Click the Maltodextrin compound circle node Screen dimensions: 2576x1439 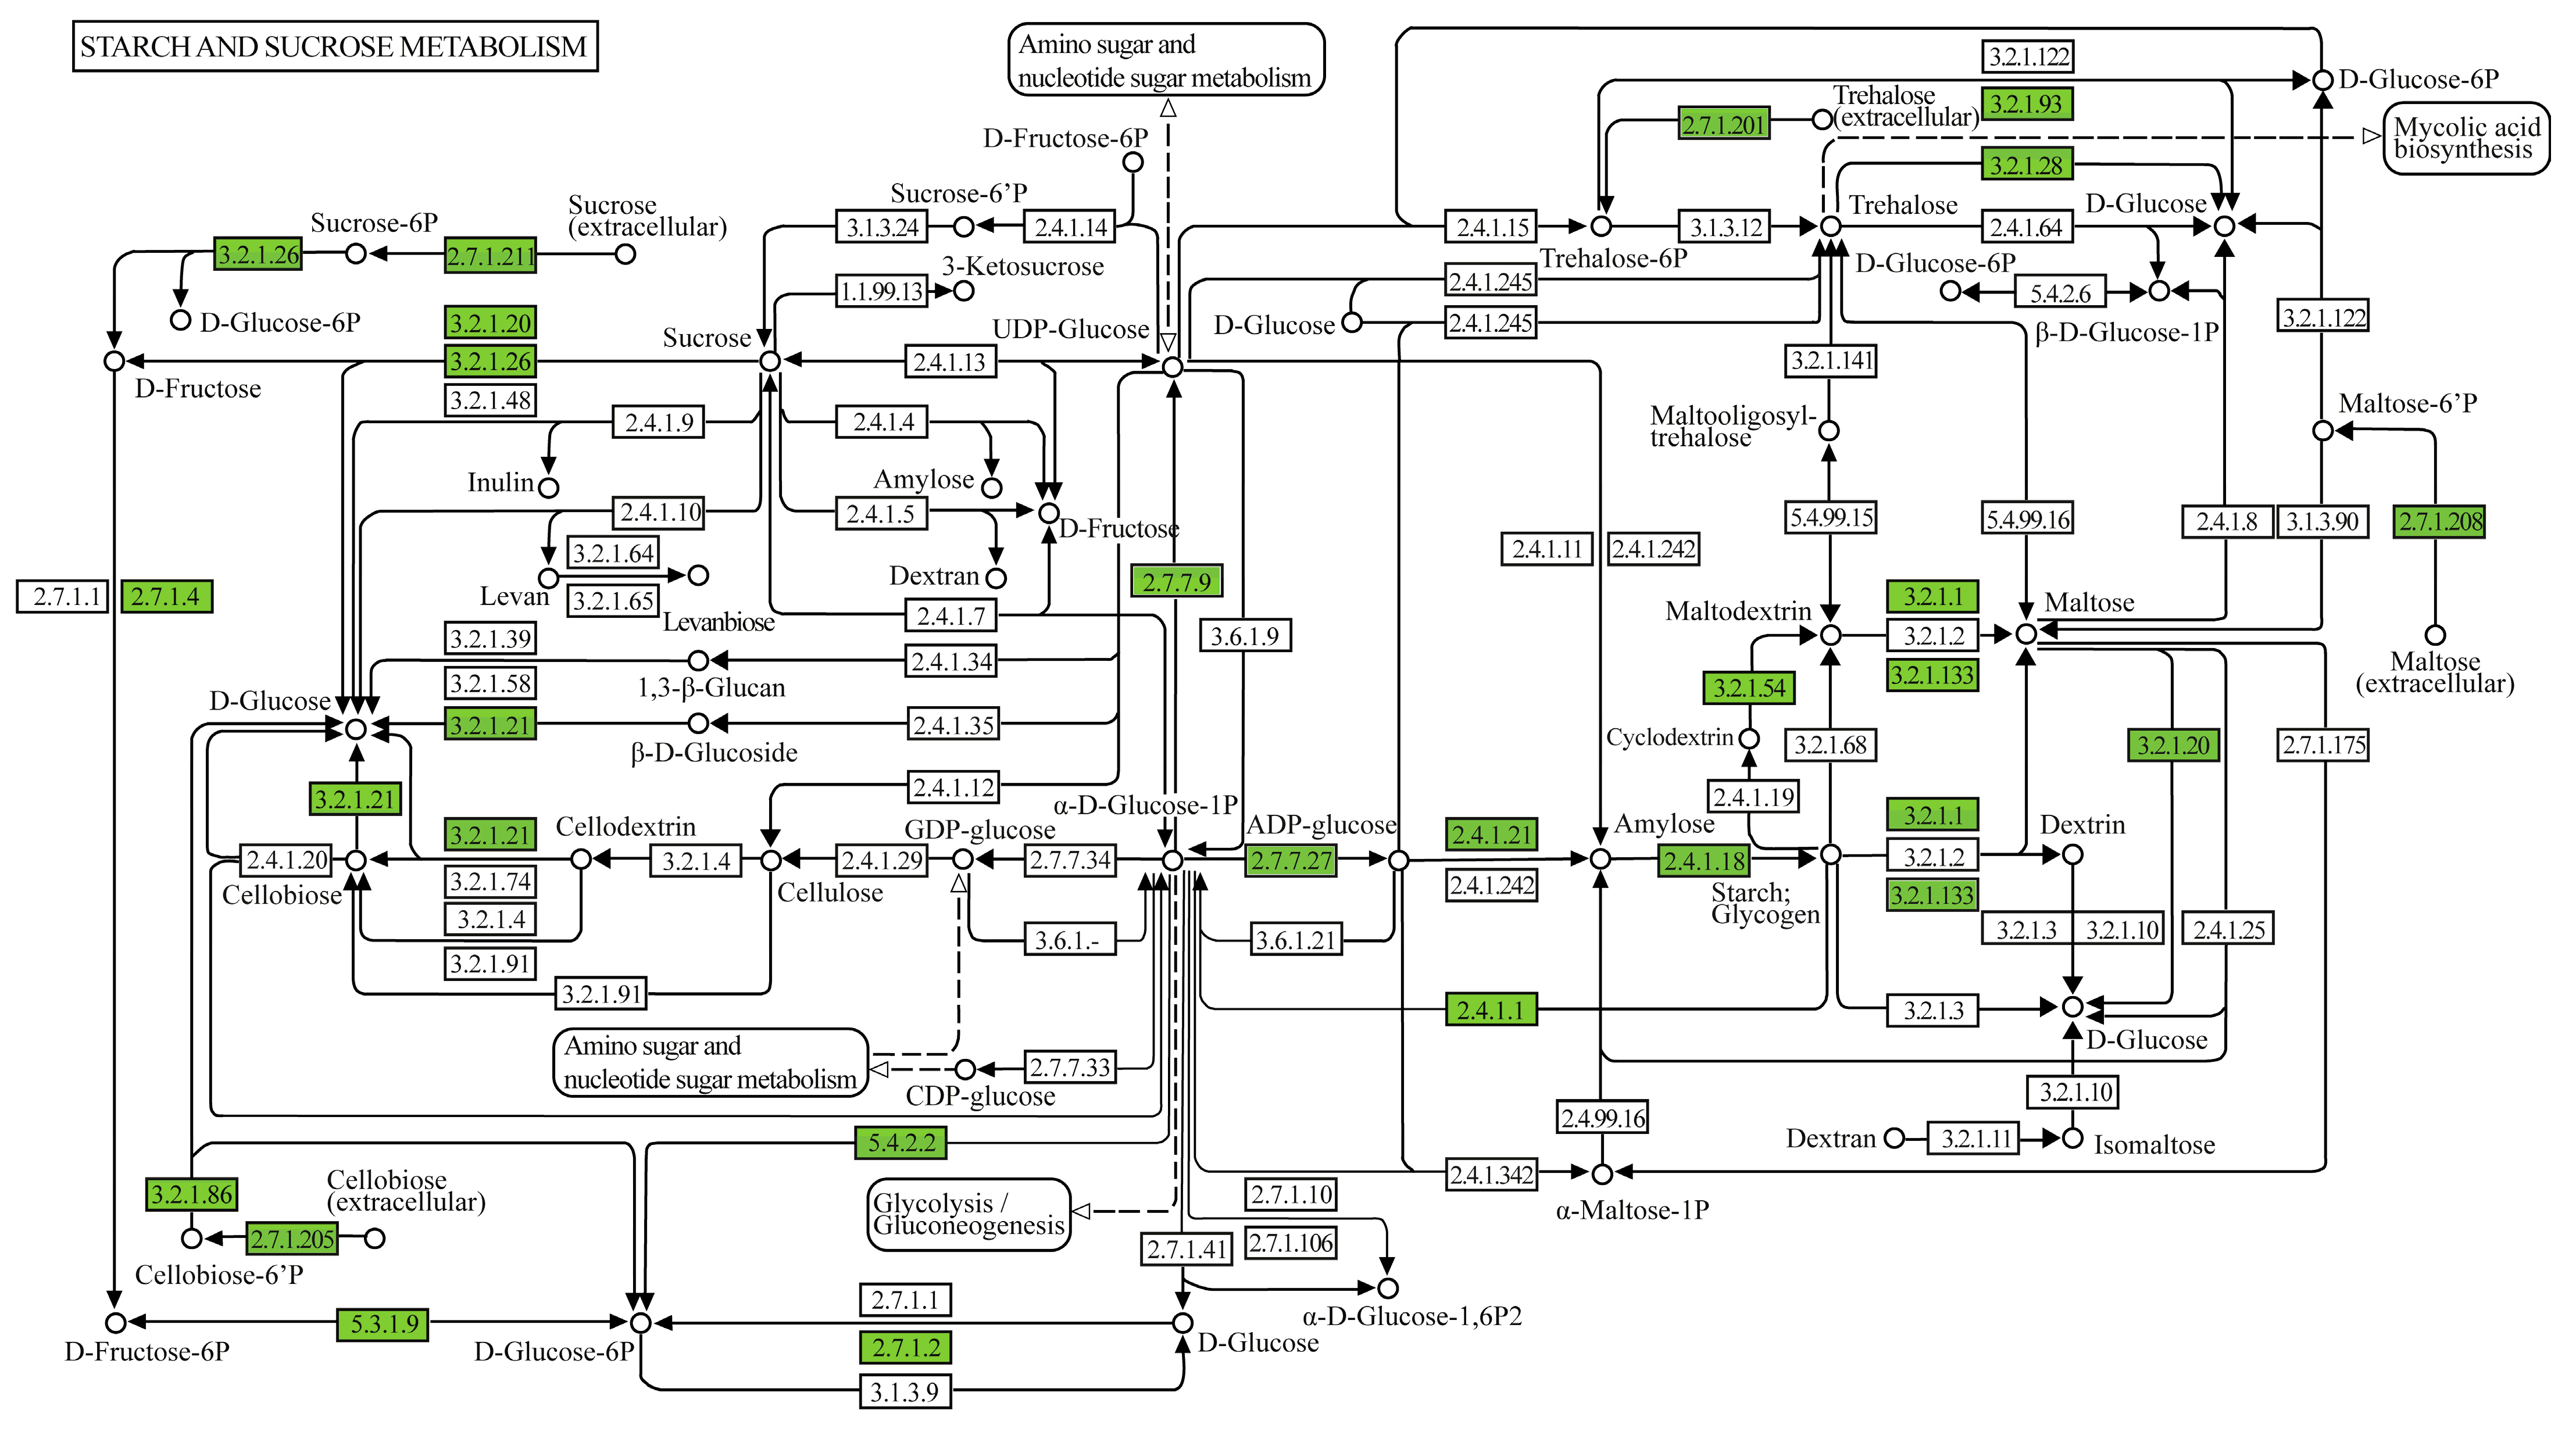click(x=1830, y=634)
